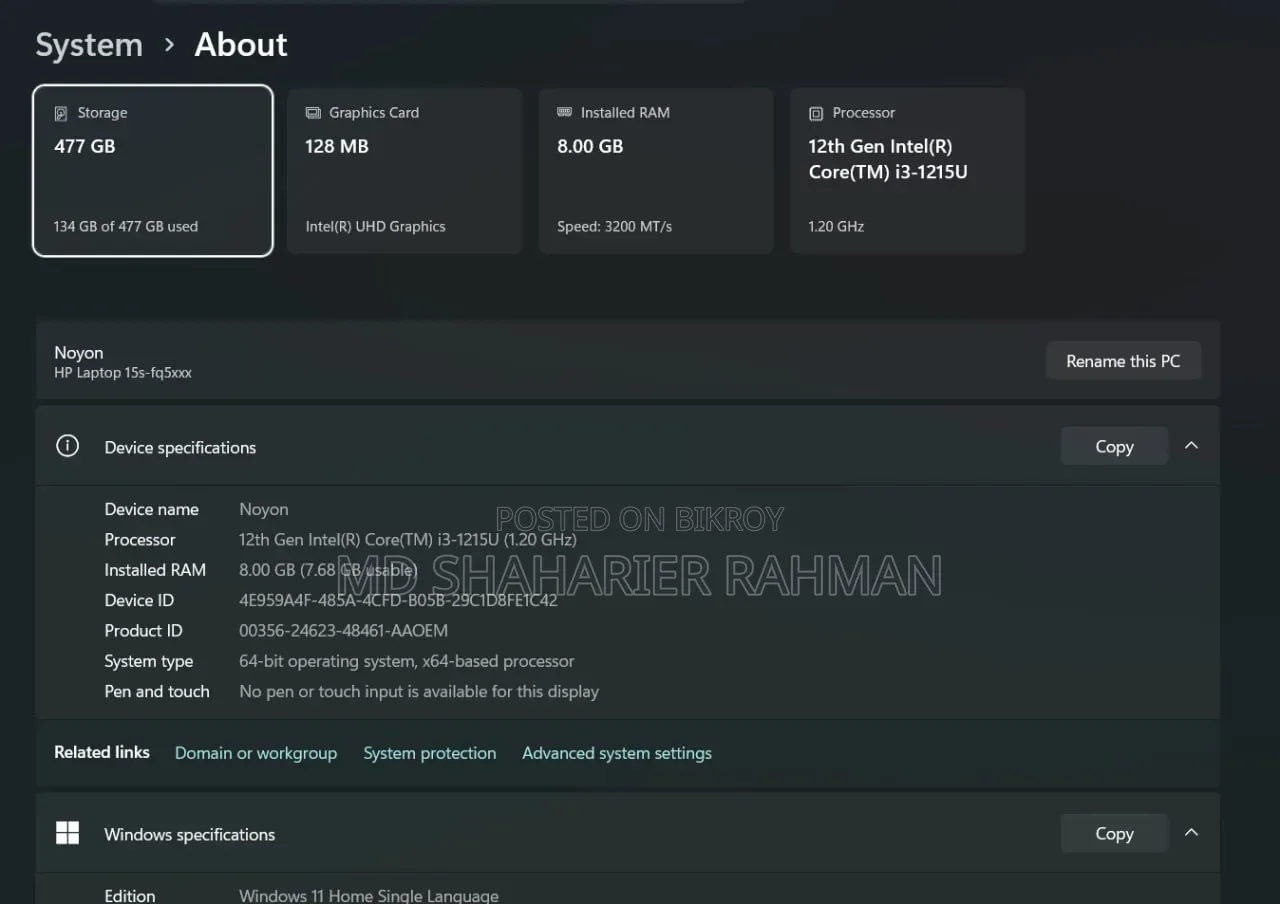Click the System type value text
This screenshot has width=1280, height=904.
pos(407,661)
